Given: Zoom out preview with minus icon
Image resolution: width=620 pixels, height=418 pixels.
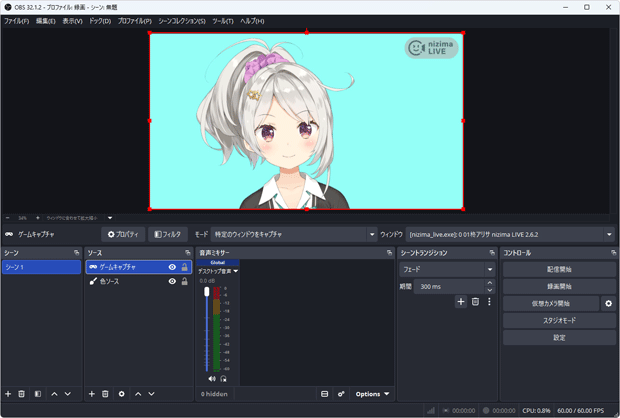Looking at the screenshot, I should tap(8, 218).
